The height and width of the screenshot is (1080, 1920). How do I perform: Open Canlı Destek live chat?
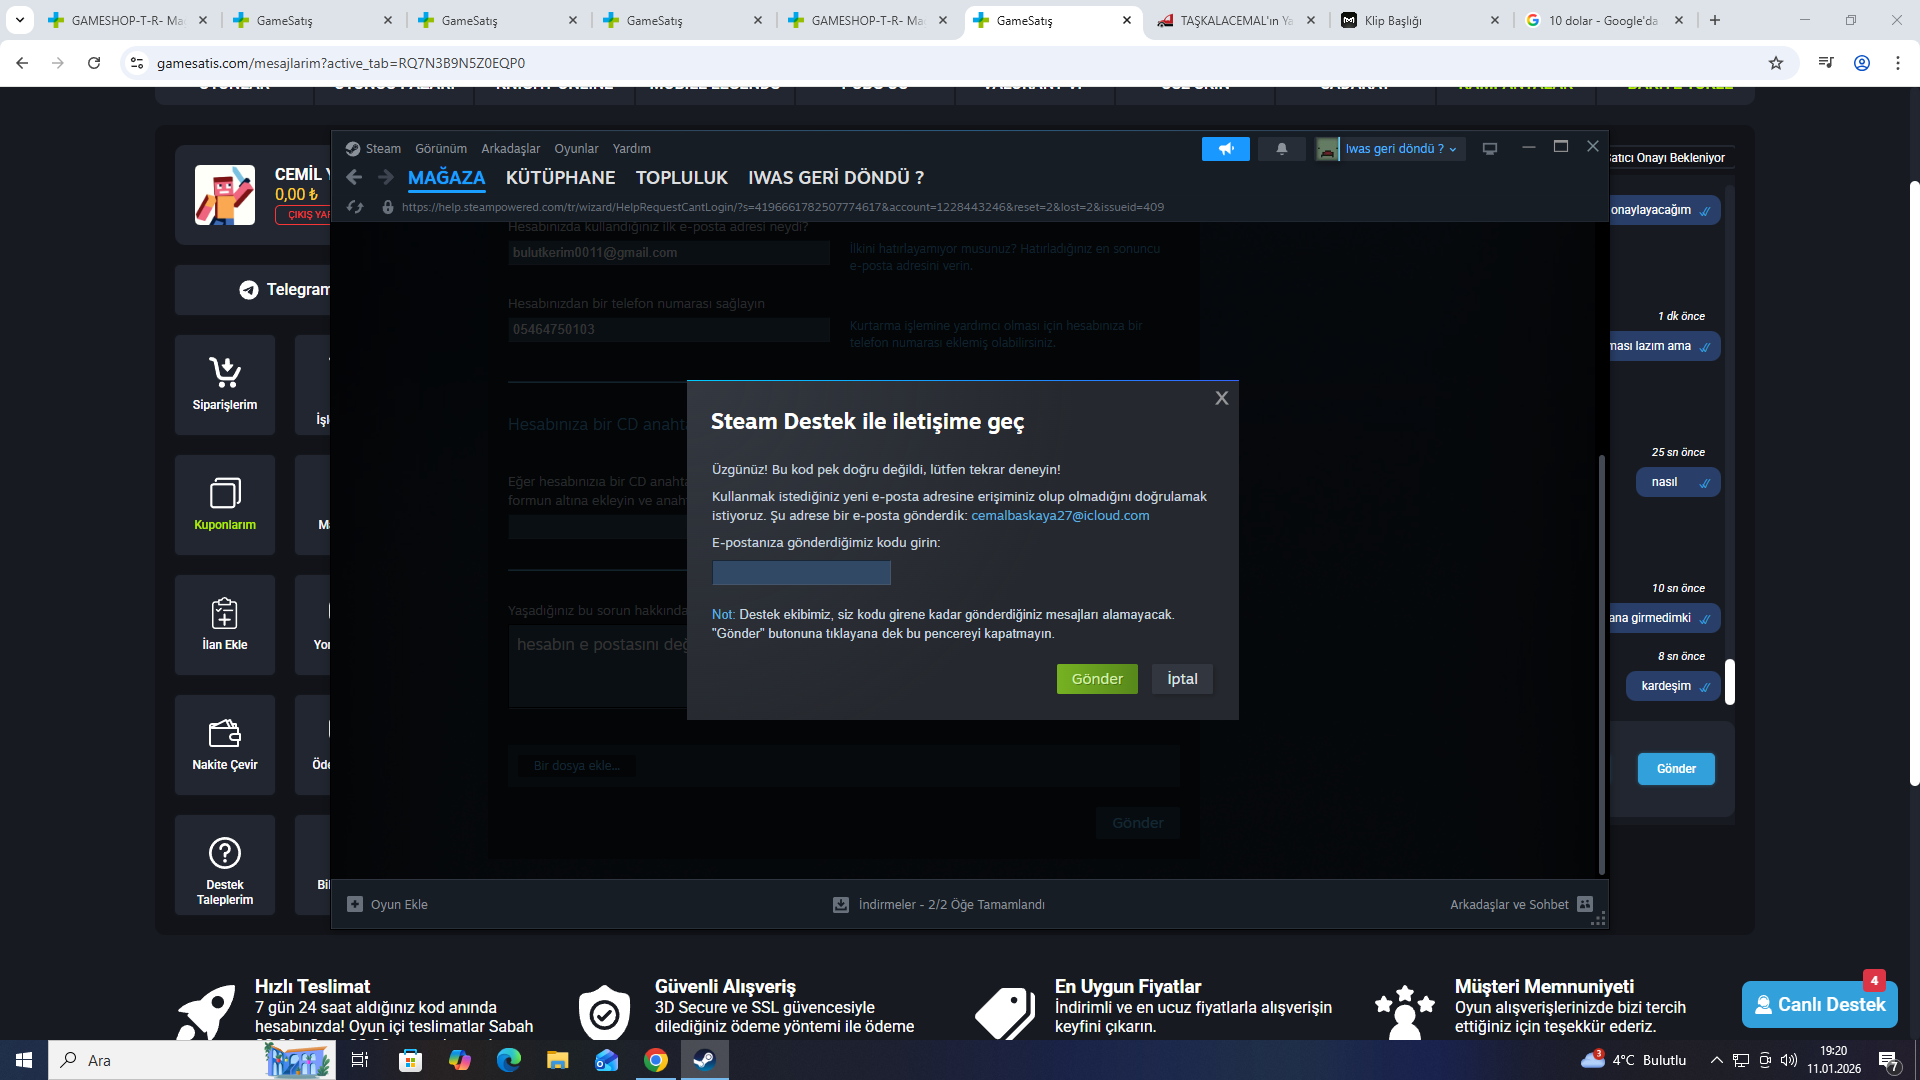pyautogui.click(x=1820, y=1005)
